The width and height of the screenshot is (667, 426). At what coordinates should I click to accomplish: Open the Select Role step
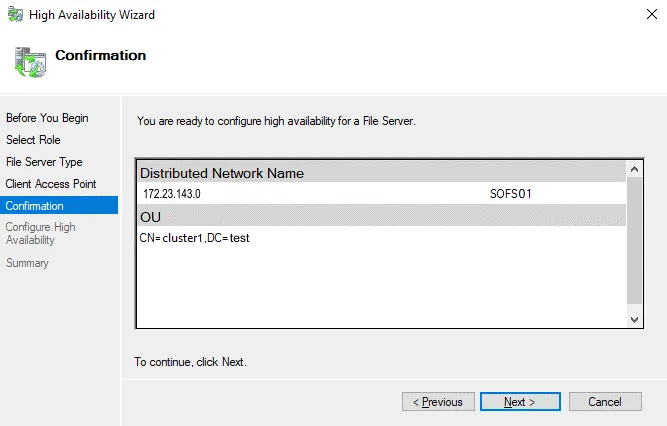tap(33, 140)
